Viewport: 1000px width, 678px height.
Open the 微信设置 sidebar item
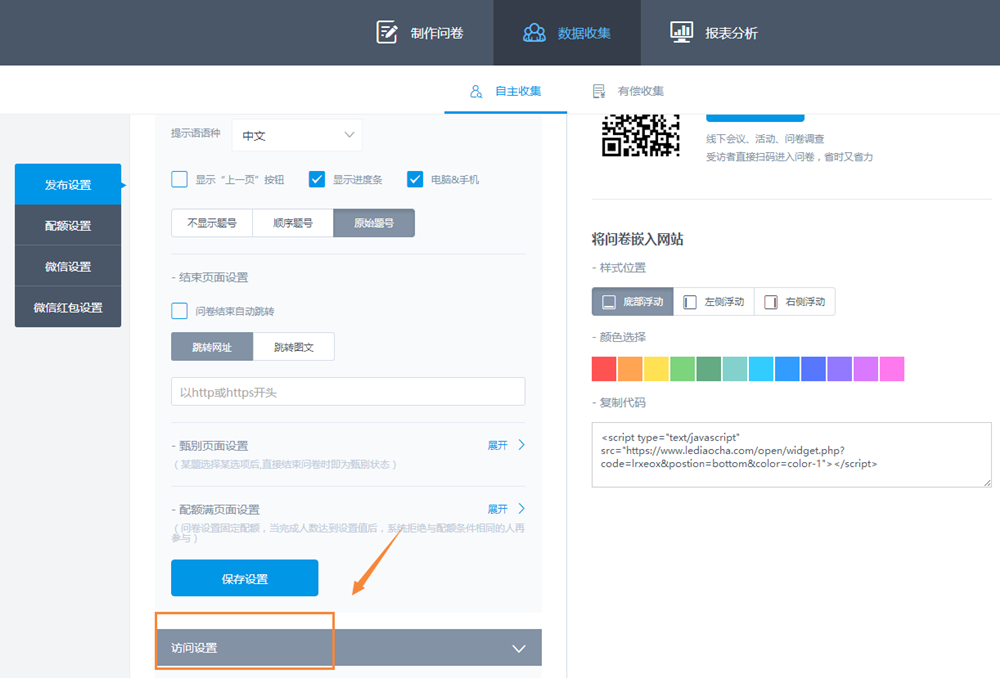[68, 266]
